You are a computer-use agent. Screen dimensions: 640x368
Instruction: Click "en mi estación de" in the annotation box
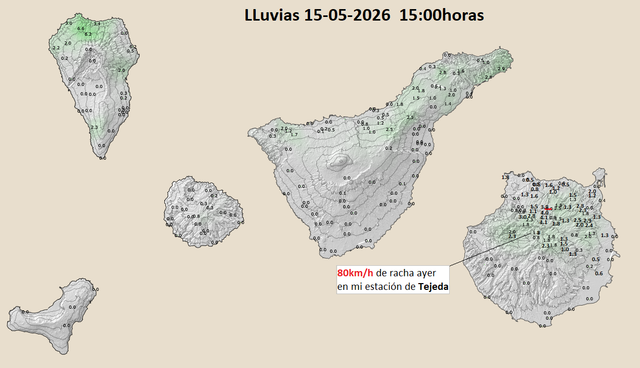coord(376,287)
